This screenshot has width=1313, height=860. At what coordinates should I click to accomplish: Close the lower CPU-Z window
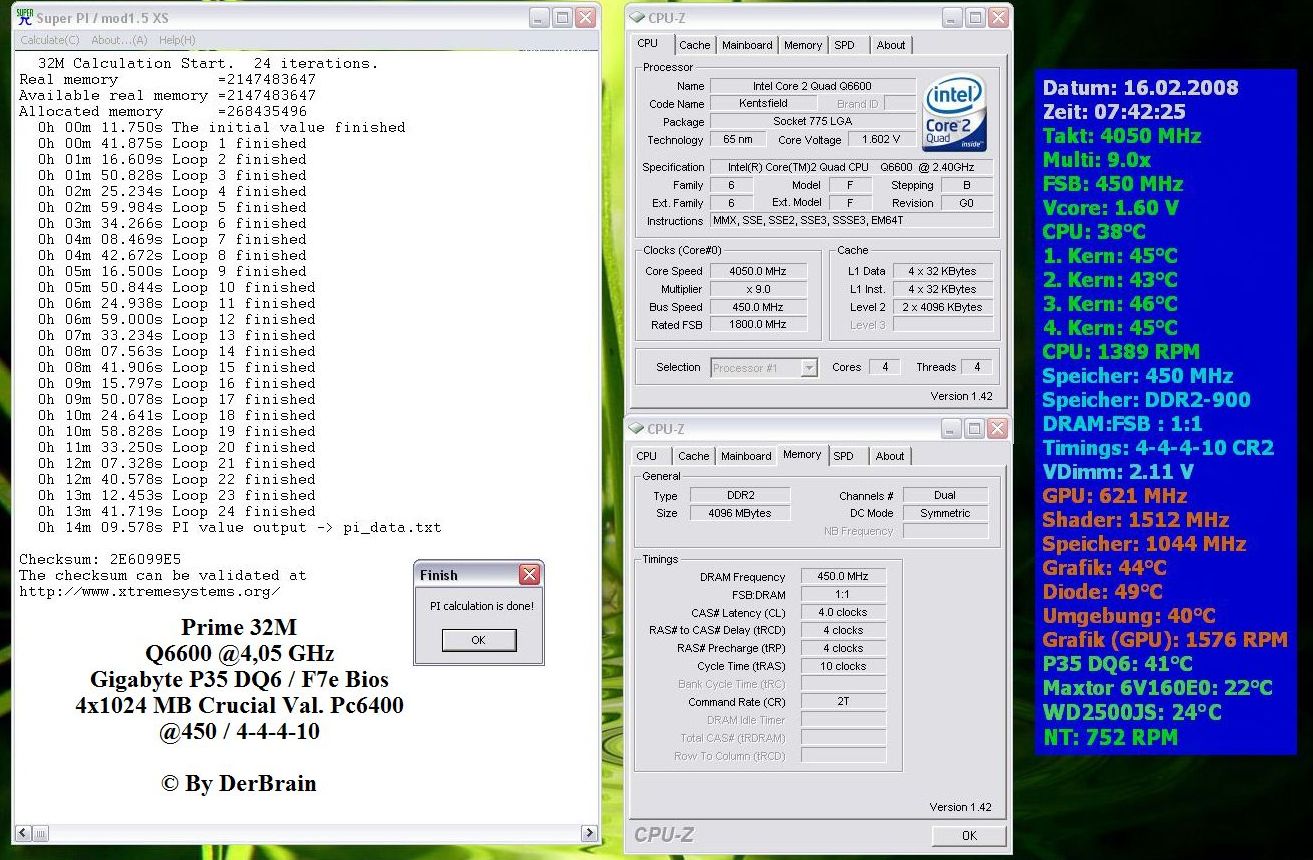(997, 429)
